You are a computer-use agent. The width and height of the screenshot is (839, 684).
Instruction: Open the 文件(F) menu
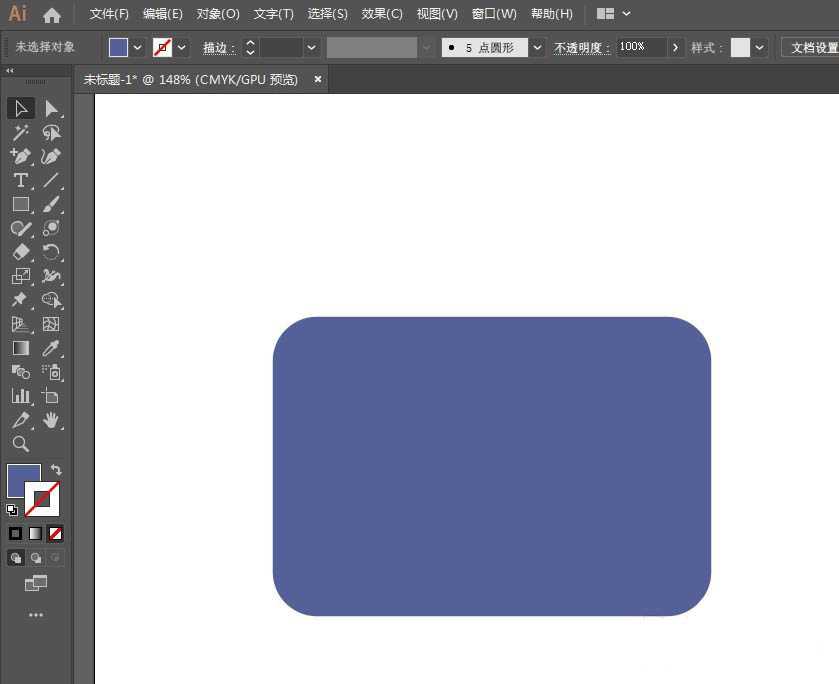109,14
